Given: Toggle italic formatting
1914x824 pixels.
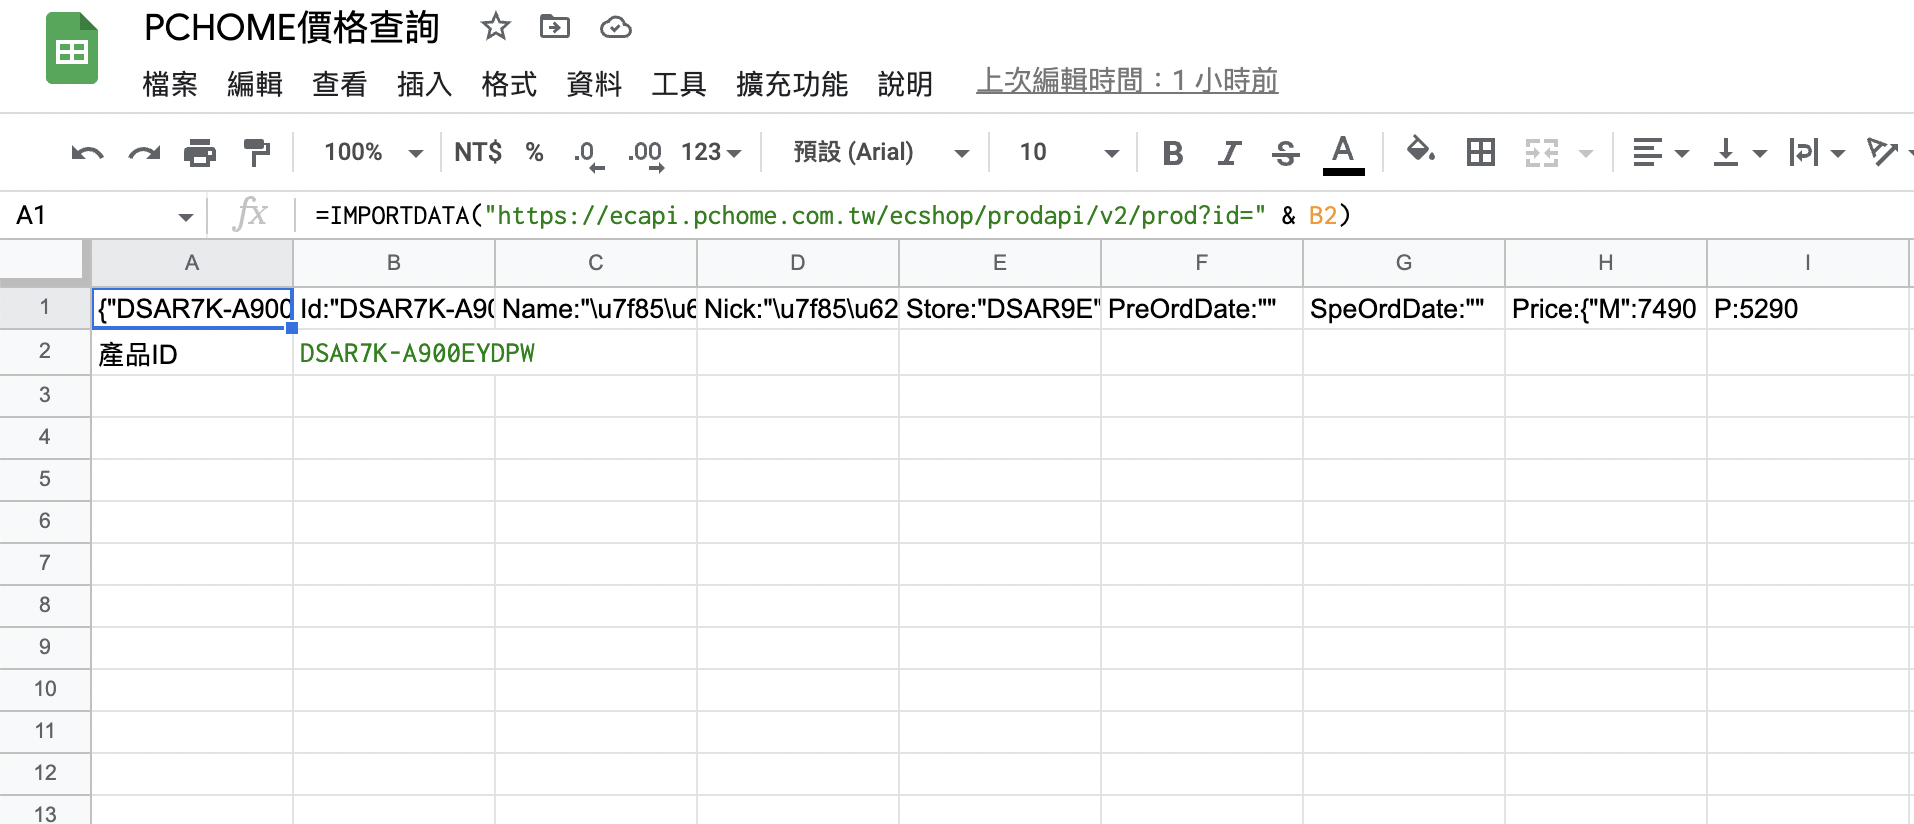Looking at the screenshot, I should [1229, 153].
